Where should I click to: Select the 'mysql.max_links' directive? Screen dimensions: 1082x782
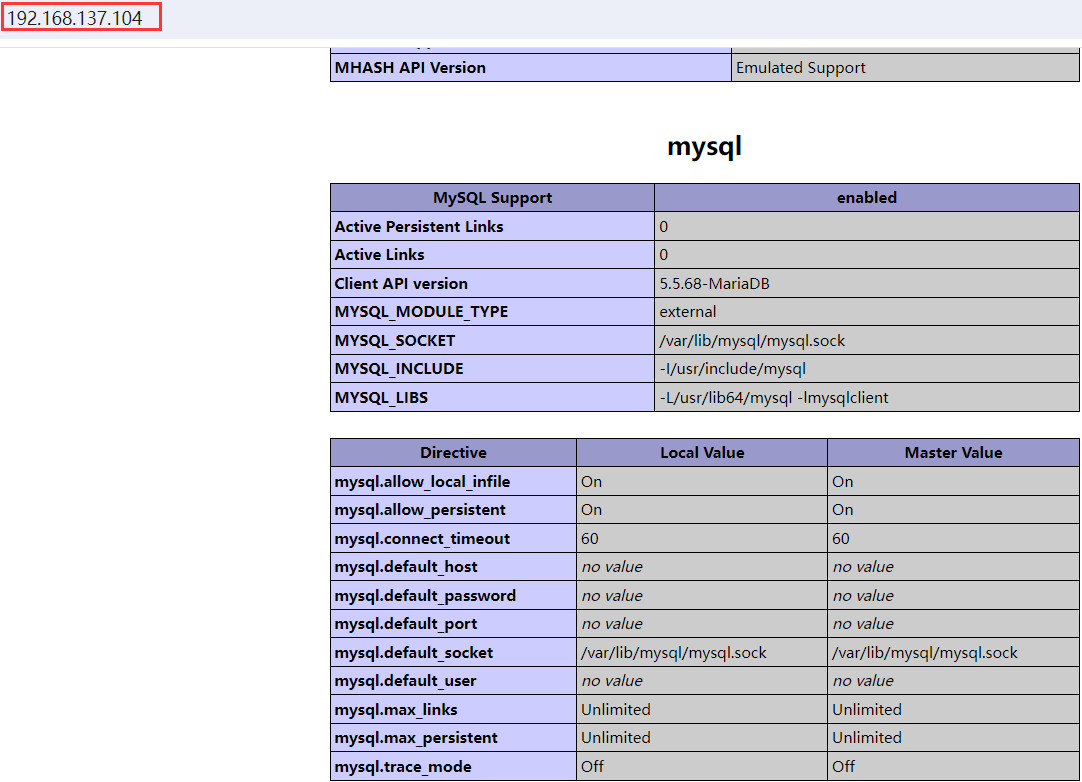[453, 710]
